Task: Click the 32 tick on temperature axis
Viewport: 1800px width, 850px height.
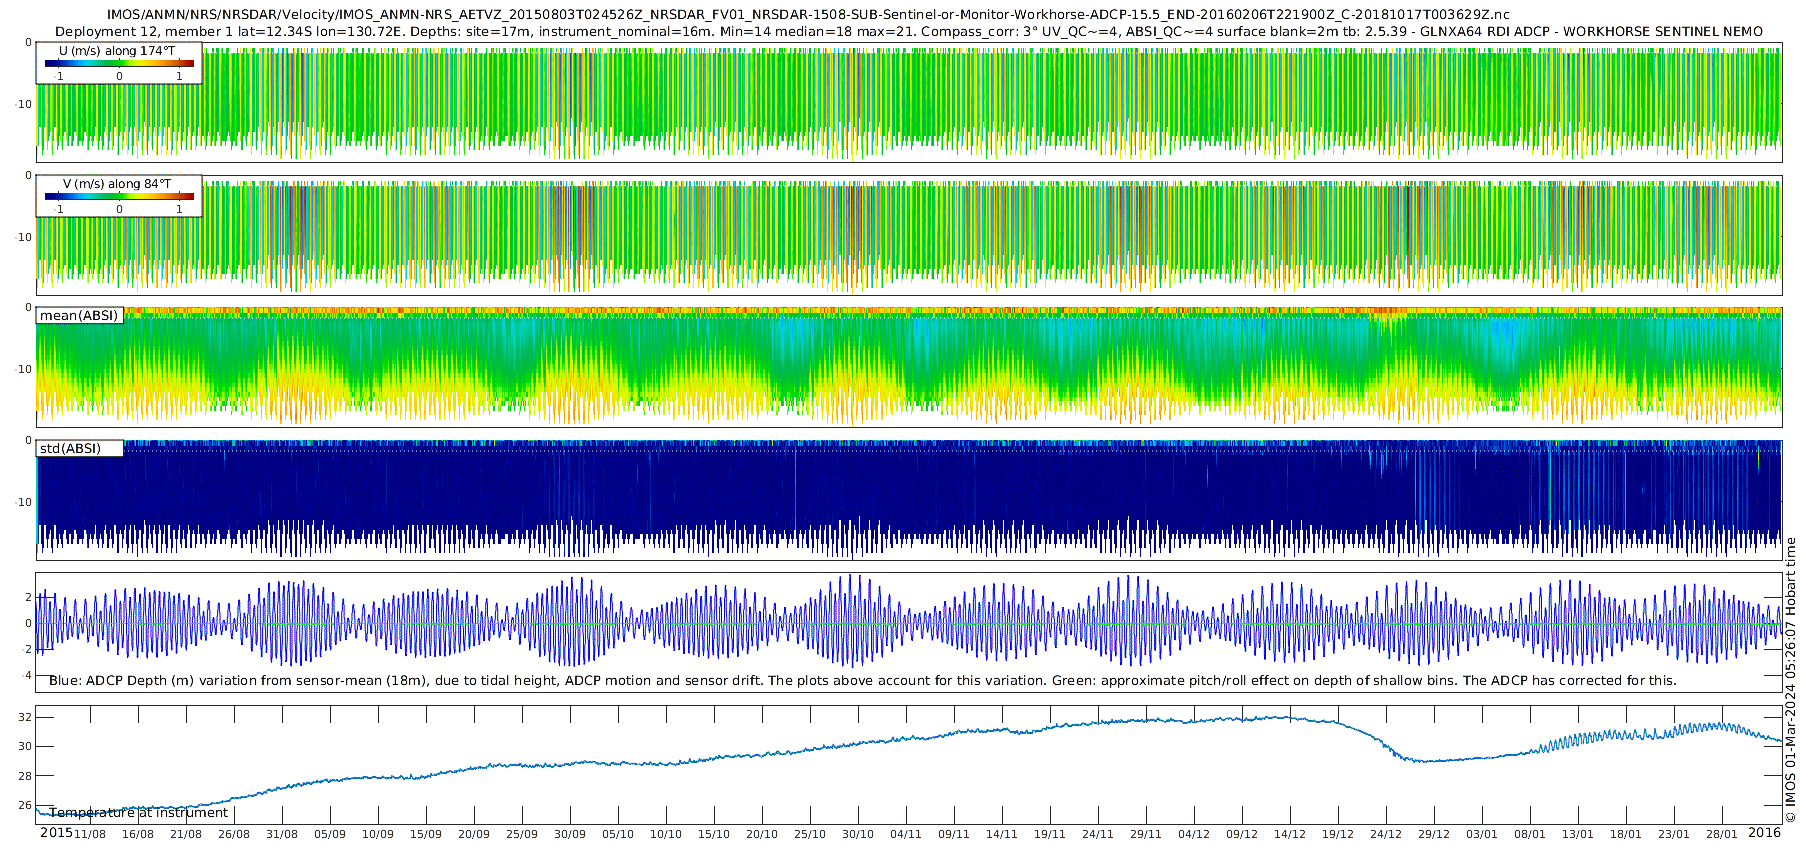Action: (25, 717)
